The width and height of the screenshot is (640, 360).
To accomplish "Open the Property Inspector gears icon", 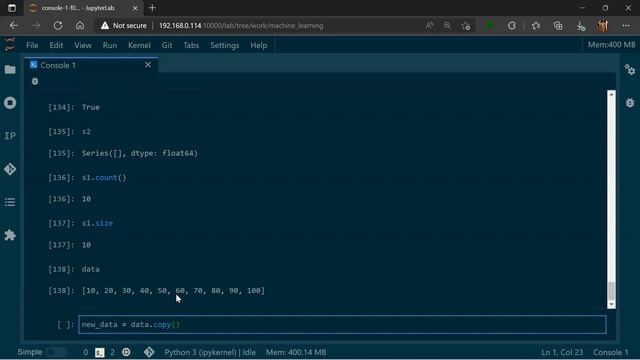I will (x=630, y=70).
